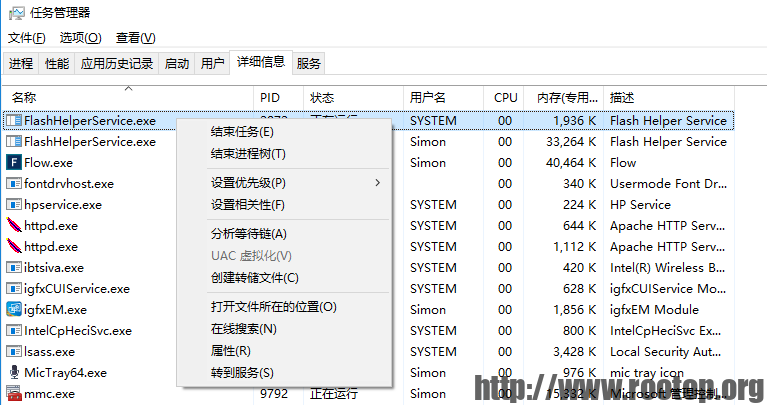Switch to the 性能 tab
This screenshot has height=405, width=767.
(x=57, y=63)
